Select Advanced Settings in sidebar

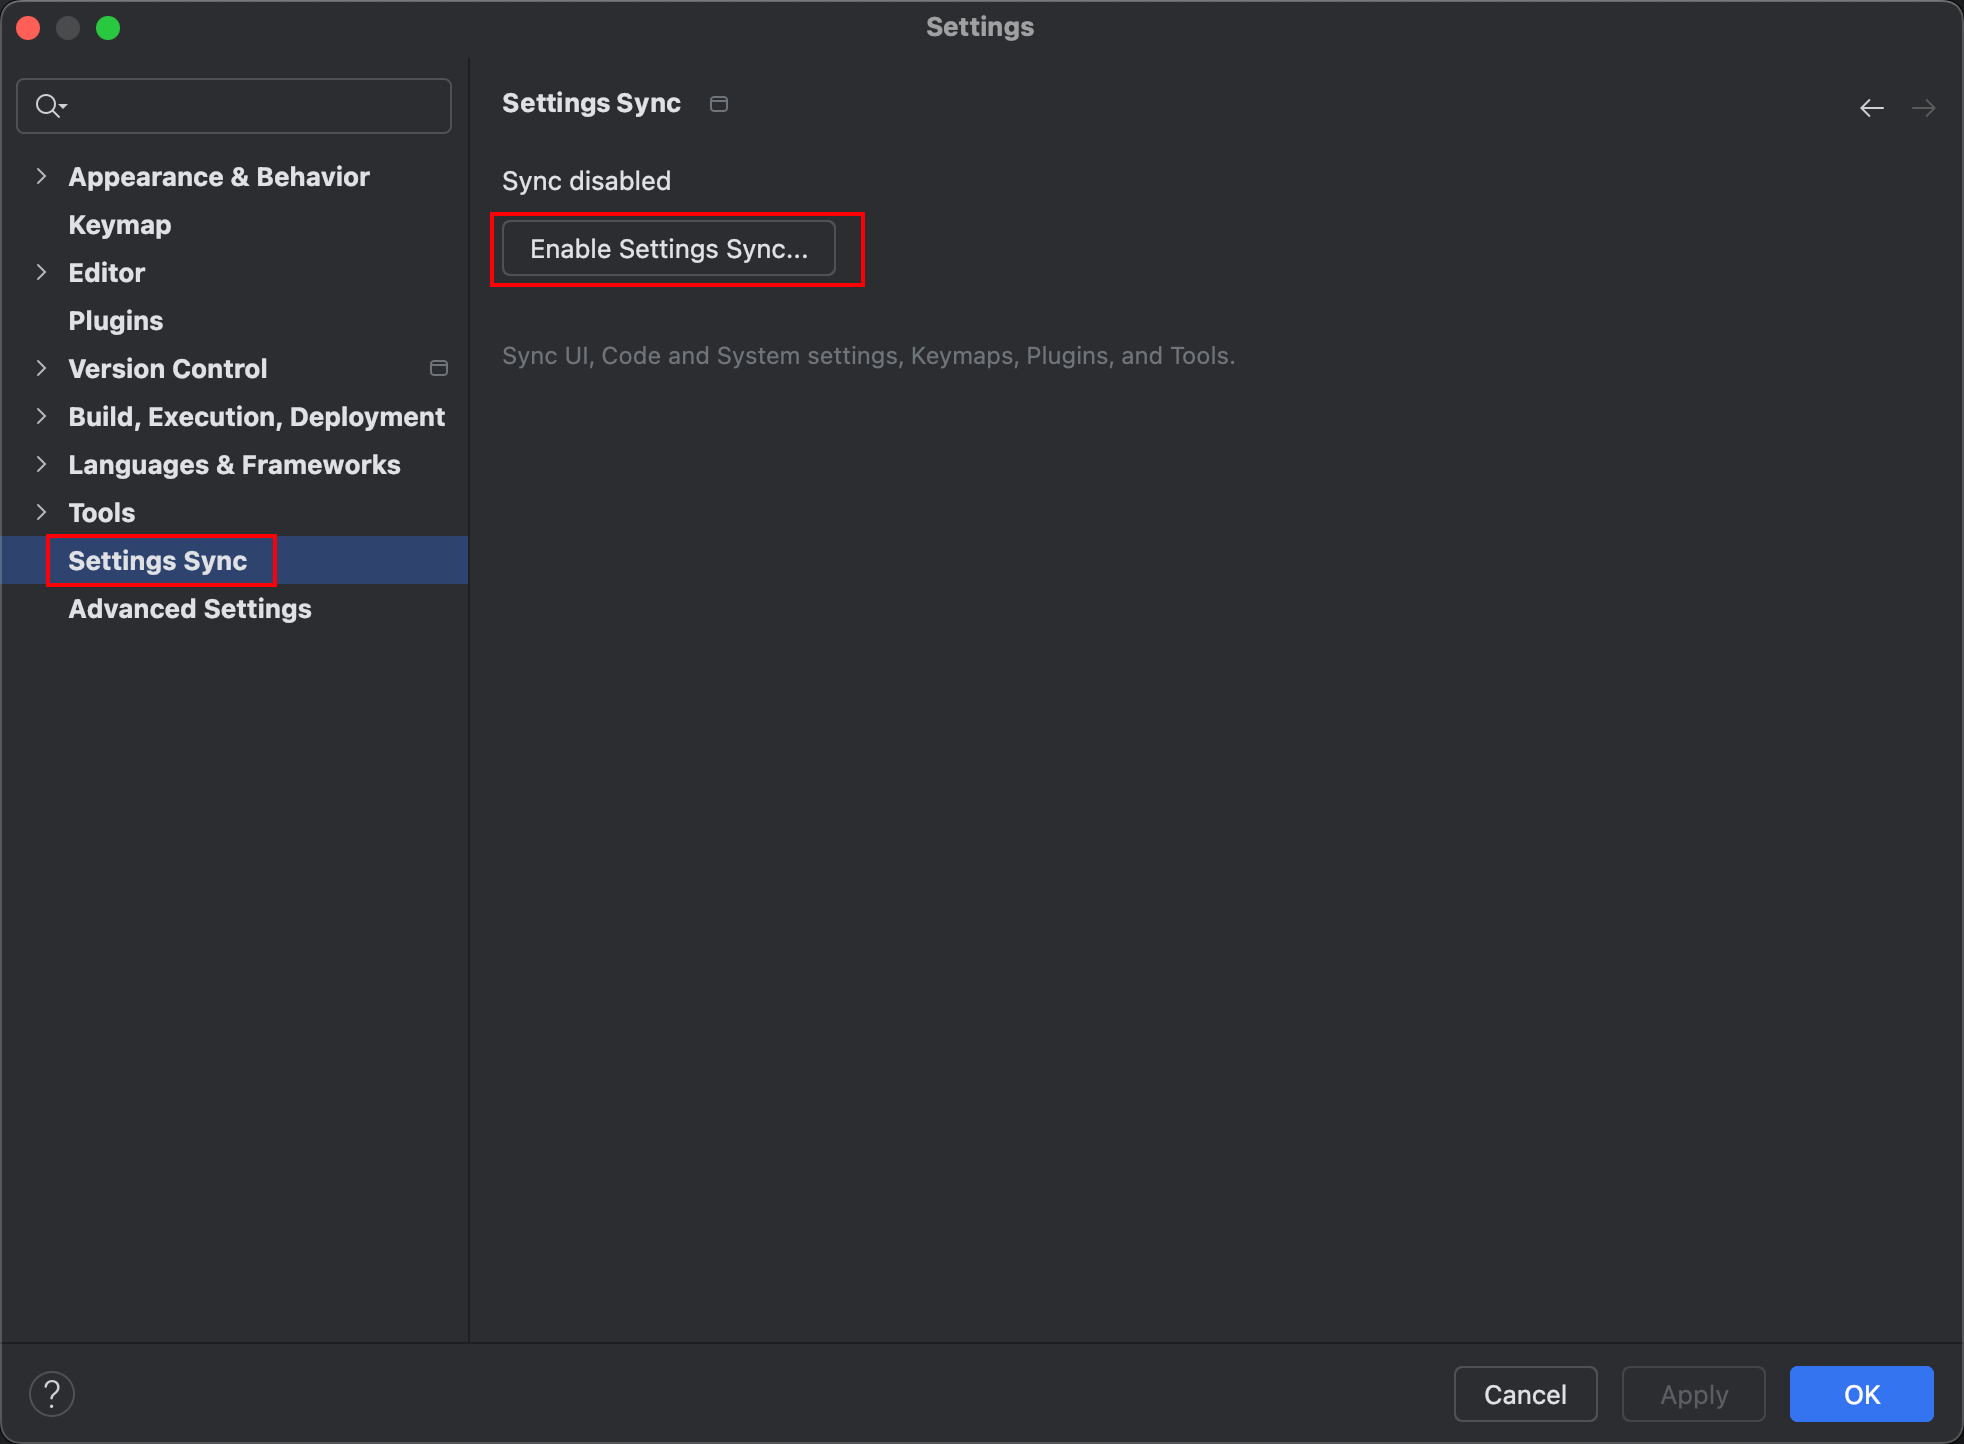click(189, 609)
